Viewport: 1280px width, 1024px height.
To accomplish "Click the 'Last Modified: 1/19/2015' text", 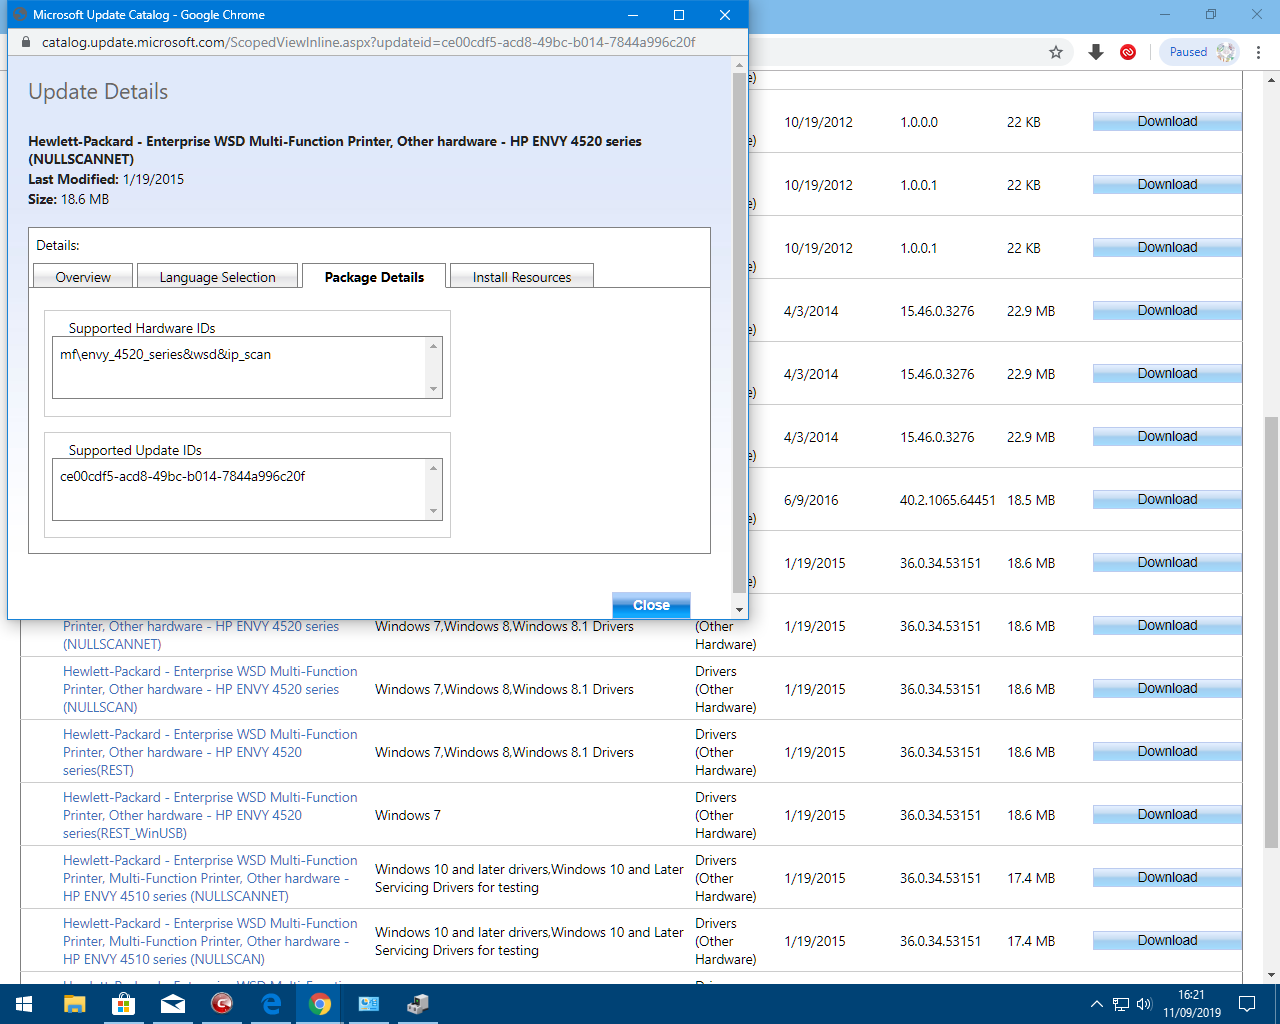I will (x=106, y=179).
